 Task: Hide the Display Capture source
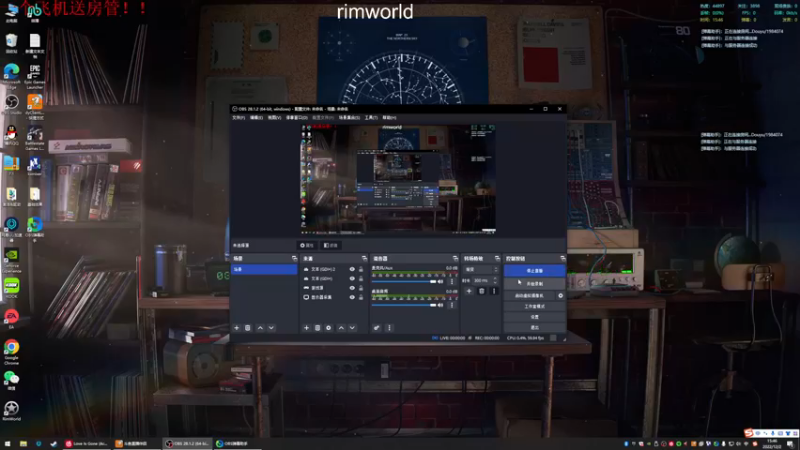352,297
